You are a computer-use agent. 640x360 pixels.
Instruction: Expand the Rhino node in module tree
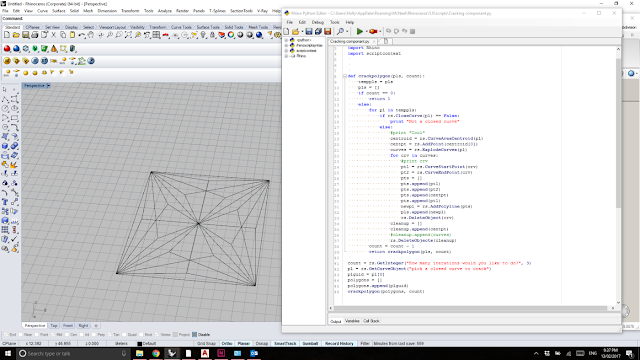[287, 56]
